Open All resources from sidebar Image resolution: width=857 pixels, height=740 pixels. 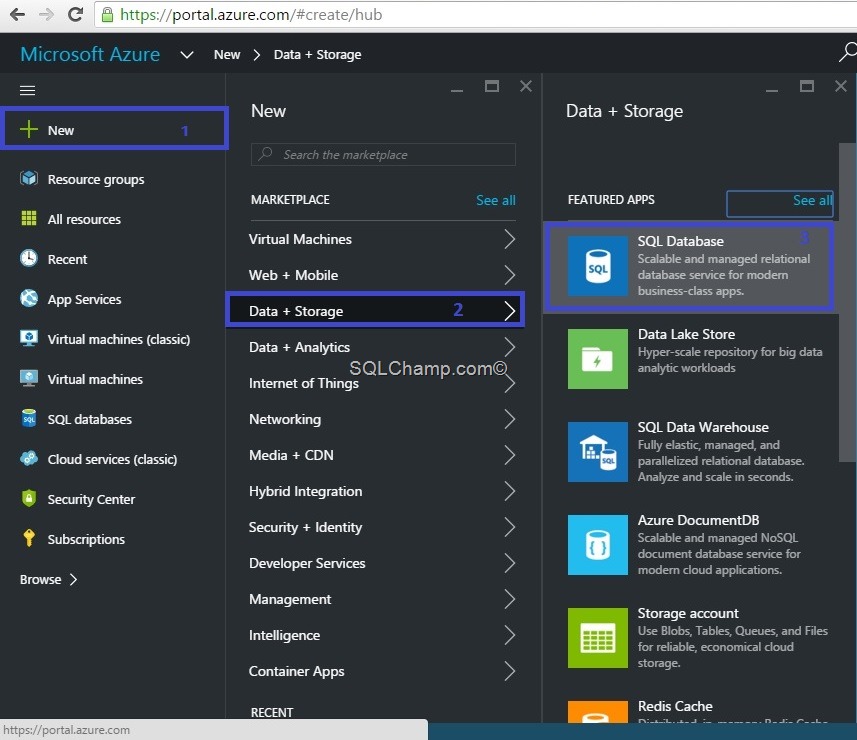click(x=113, y=219)
